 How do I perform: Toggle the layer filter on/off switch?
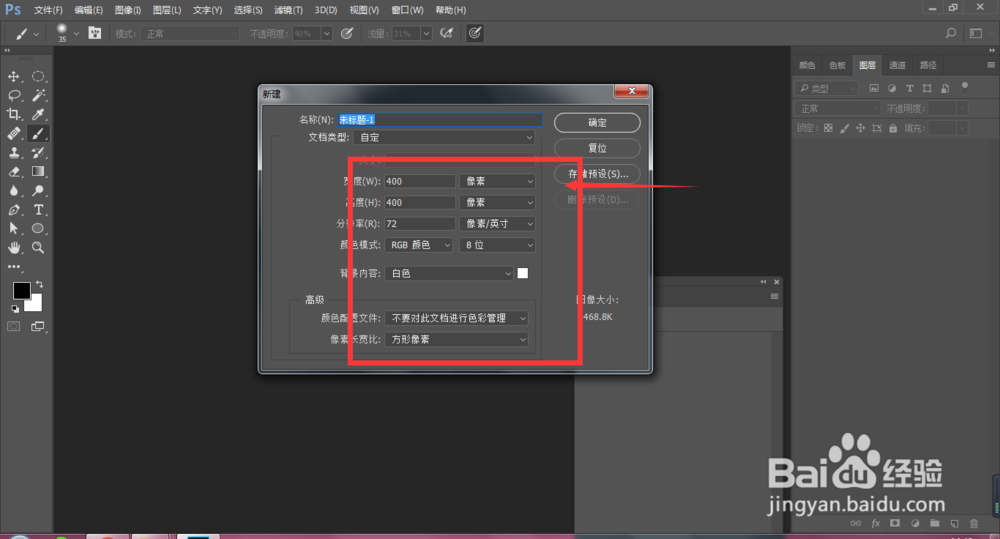pos(964,87)
